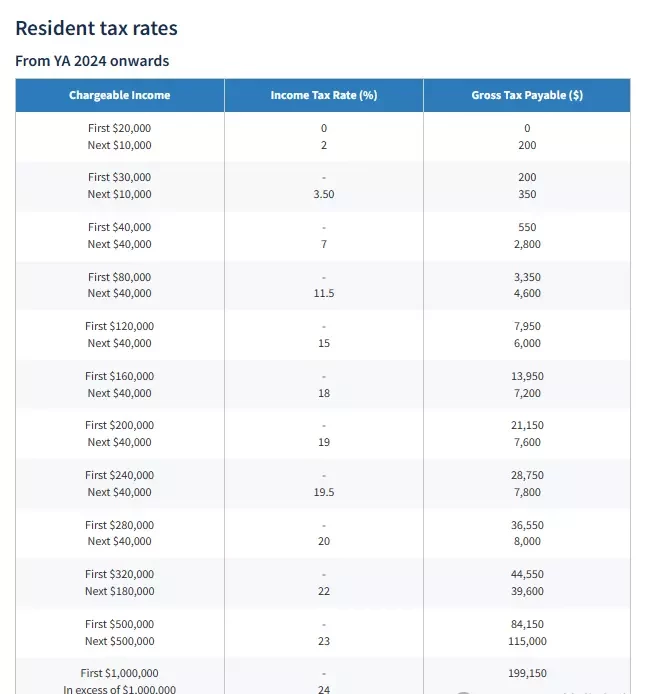This screenshot has height=694, width=657.
Task: Select the 115,000 tax payable amount
Action: click(527, 641)
